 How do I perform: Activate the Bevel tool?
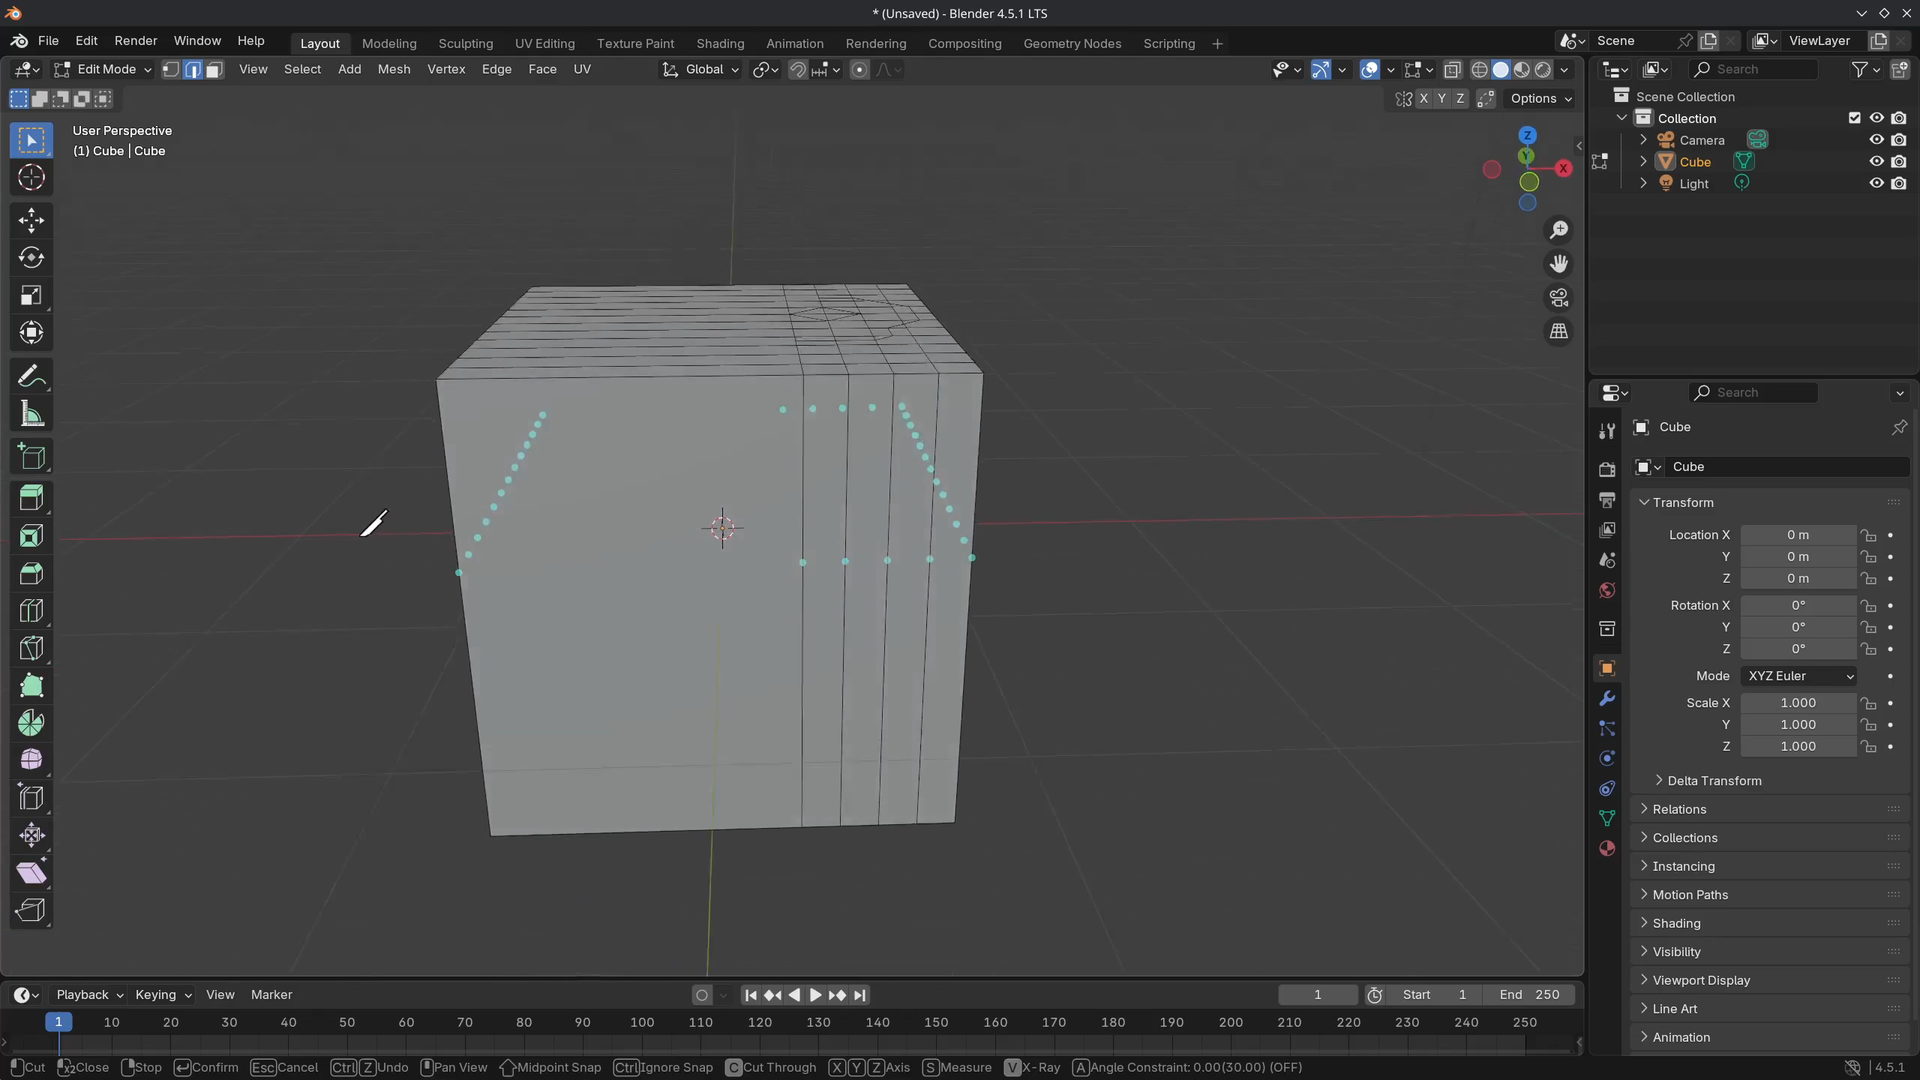click(31, 573)
